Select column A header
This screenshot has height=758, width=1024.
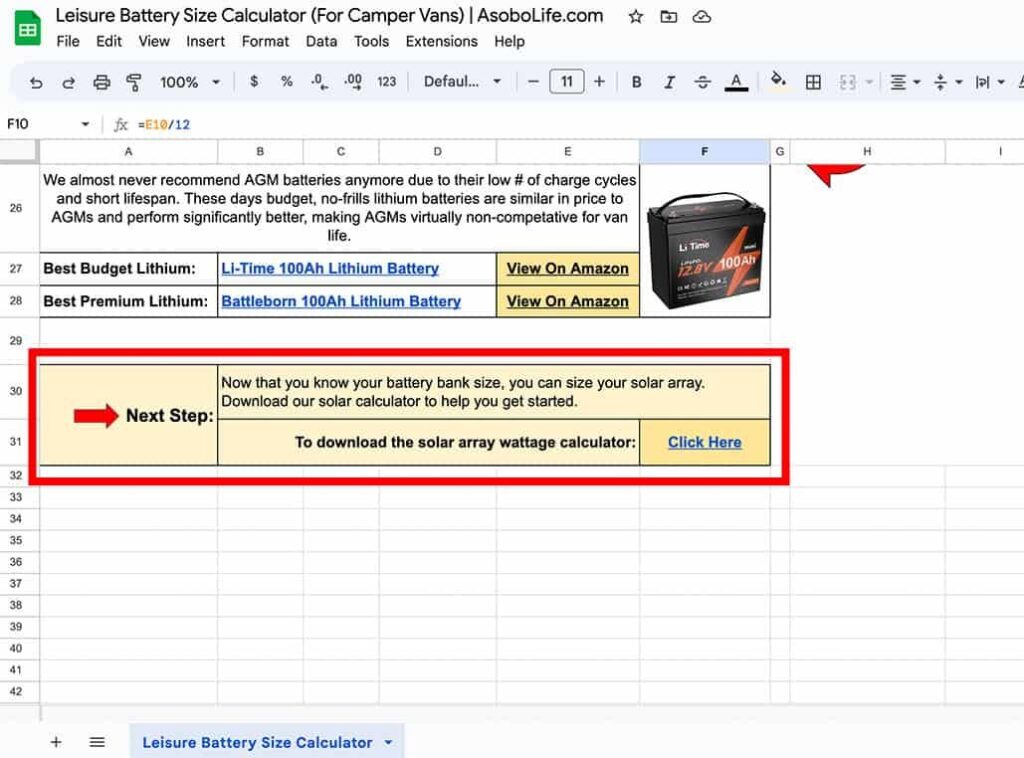tap(129, 151)
